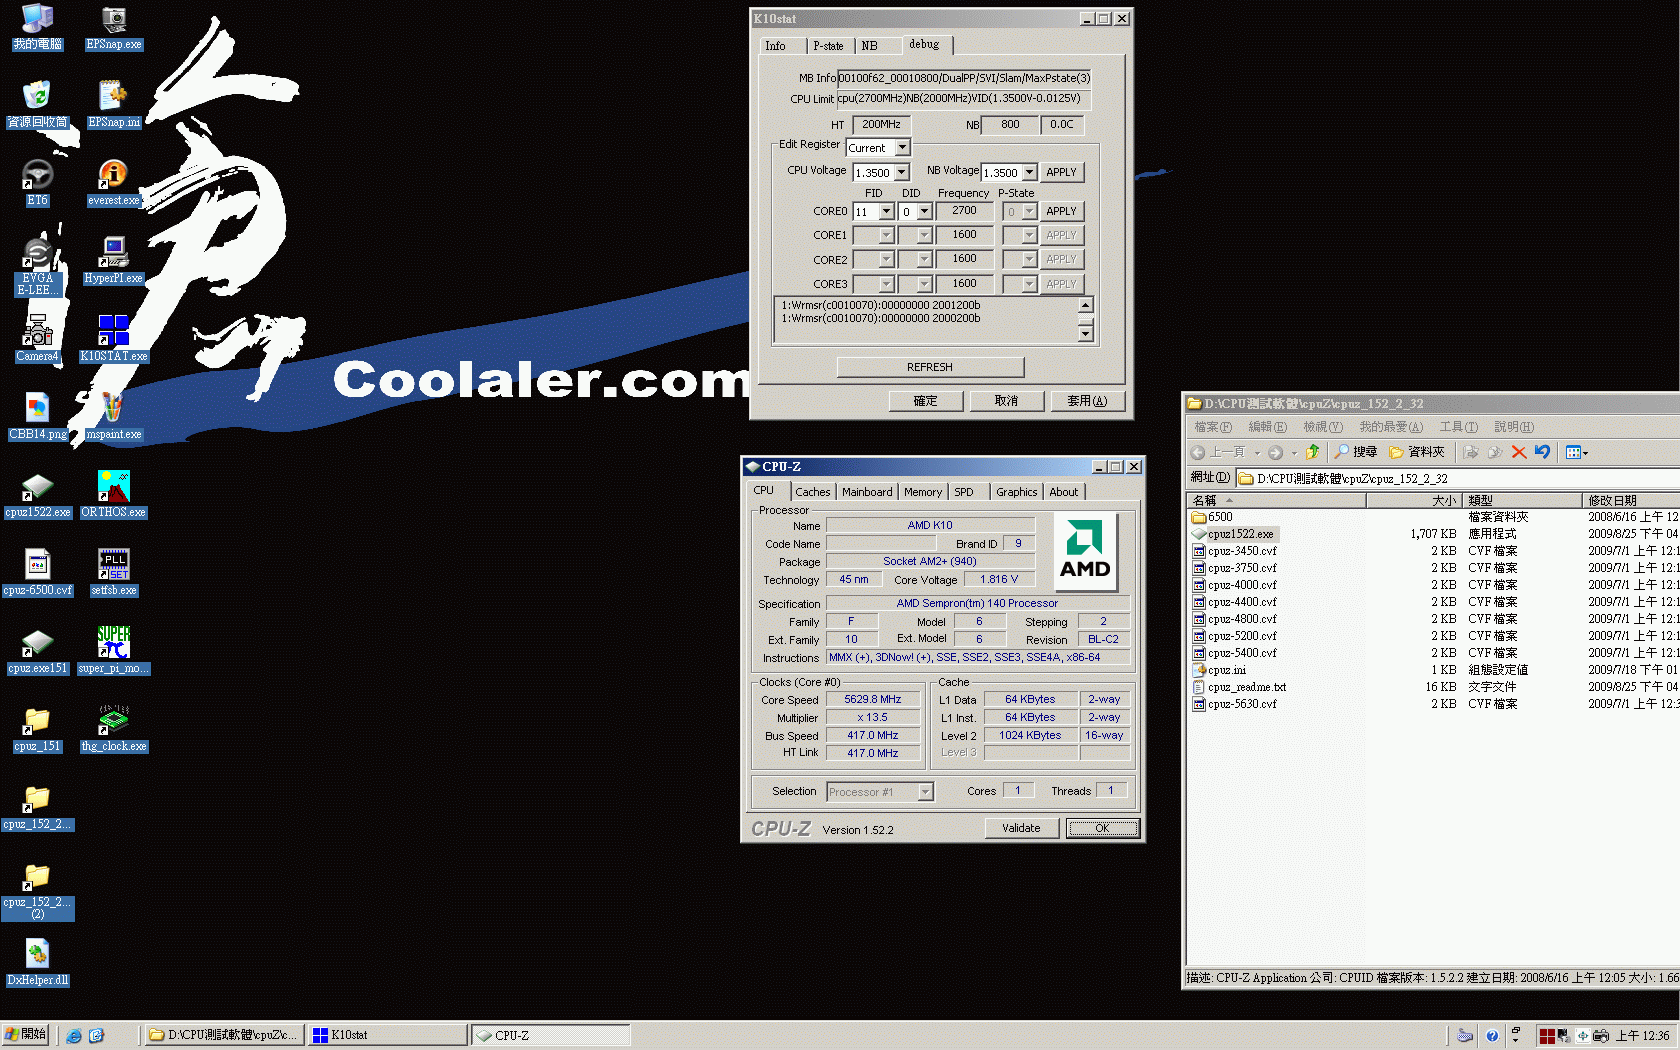Open the Explorer back button history arrow
Image resolution: width=1680 pixels, height=1050 pixels.
pyautogui.click(x=1257, y=452)
